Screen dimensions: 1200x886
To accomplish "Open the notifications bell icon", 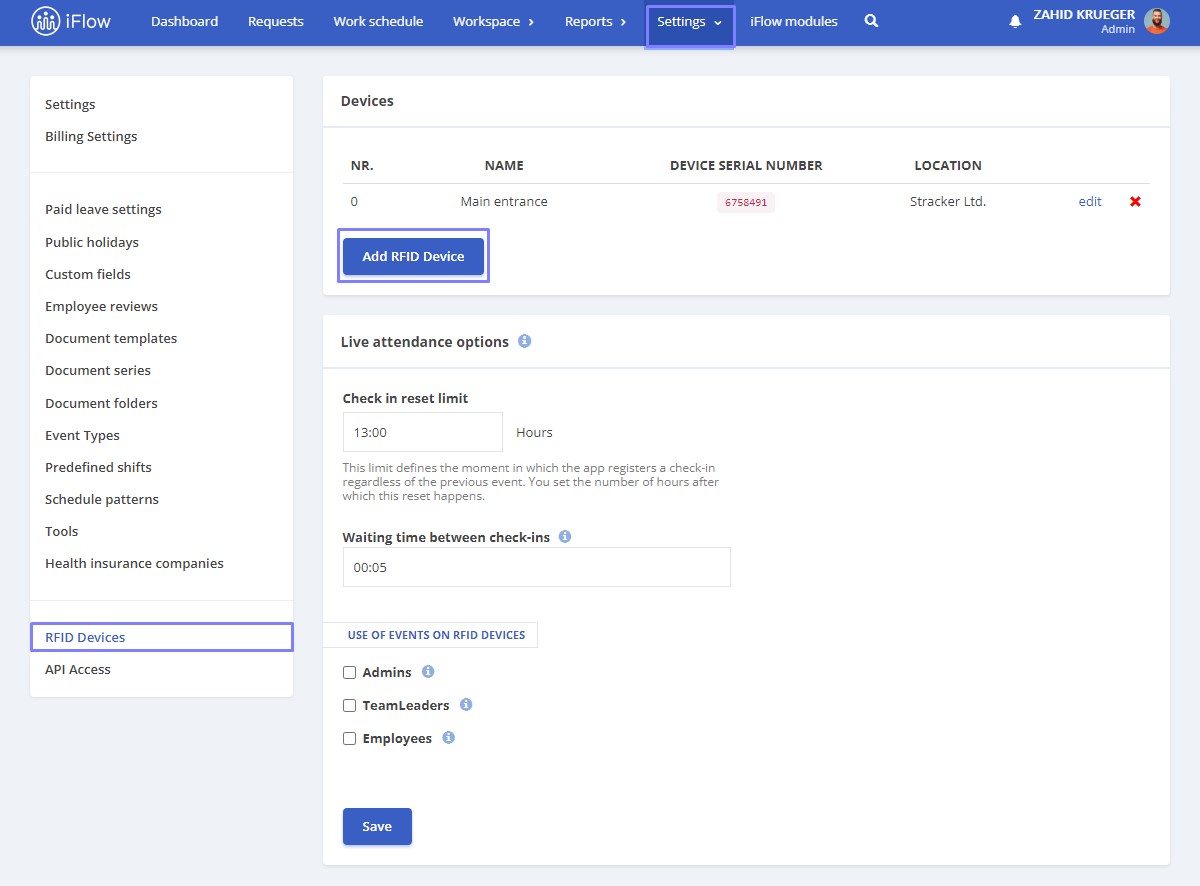I will tap(1015, 21).
